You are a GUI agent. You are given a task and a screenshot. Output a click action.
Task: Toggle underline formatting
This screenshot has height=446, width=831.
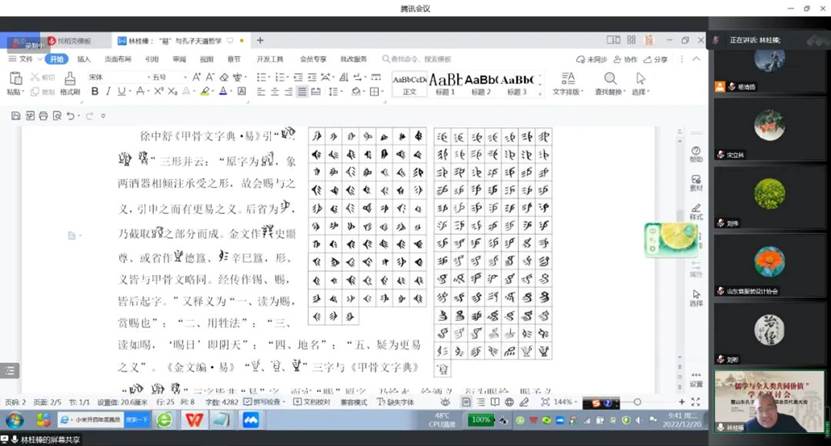click(x=121, y=91)
